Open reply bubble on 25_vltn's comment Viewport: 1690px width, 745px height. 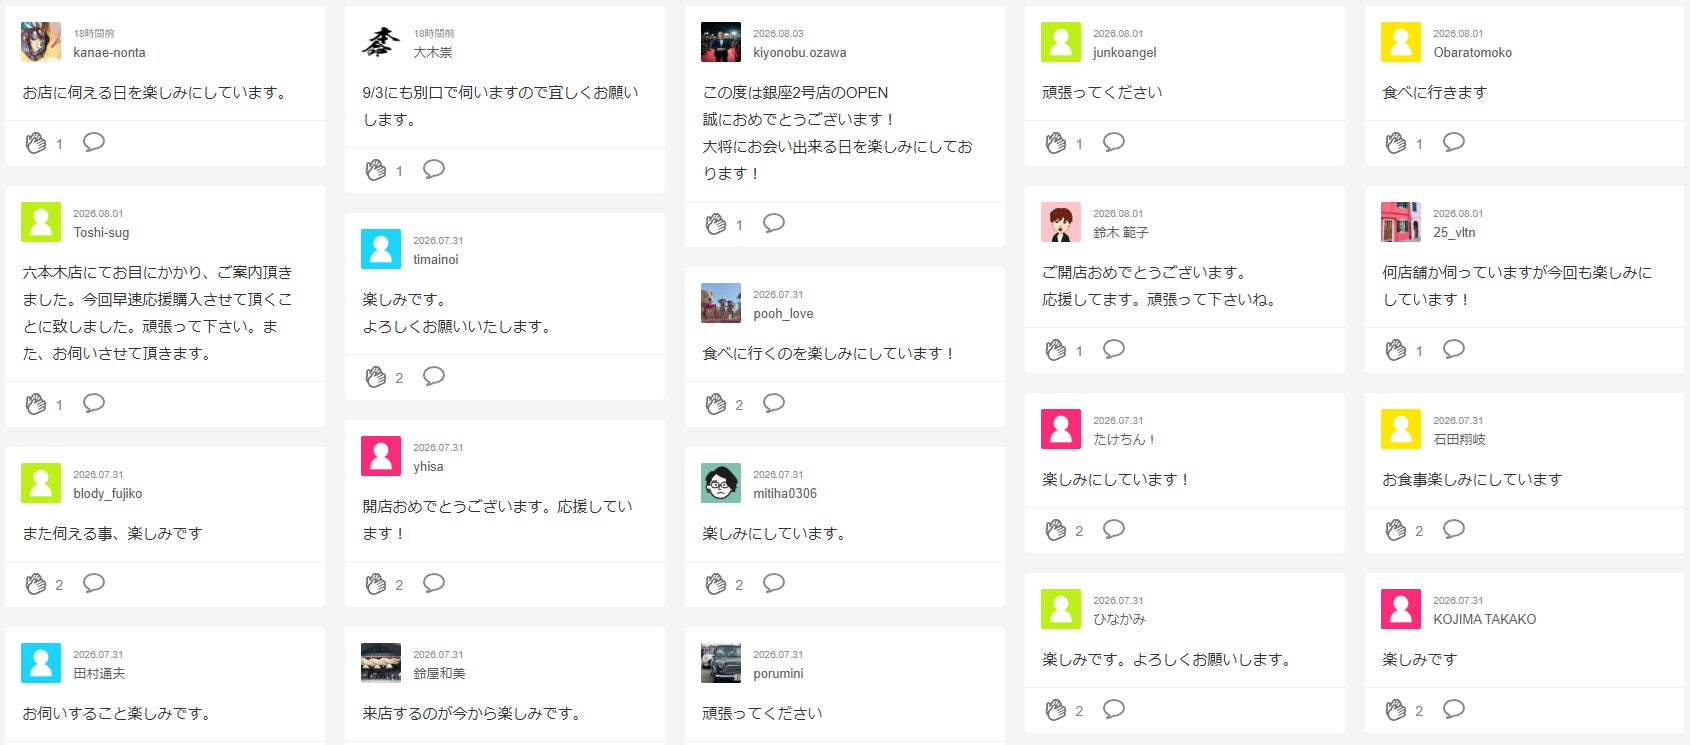[x=1454, y=349]
